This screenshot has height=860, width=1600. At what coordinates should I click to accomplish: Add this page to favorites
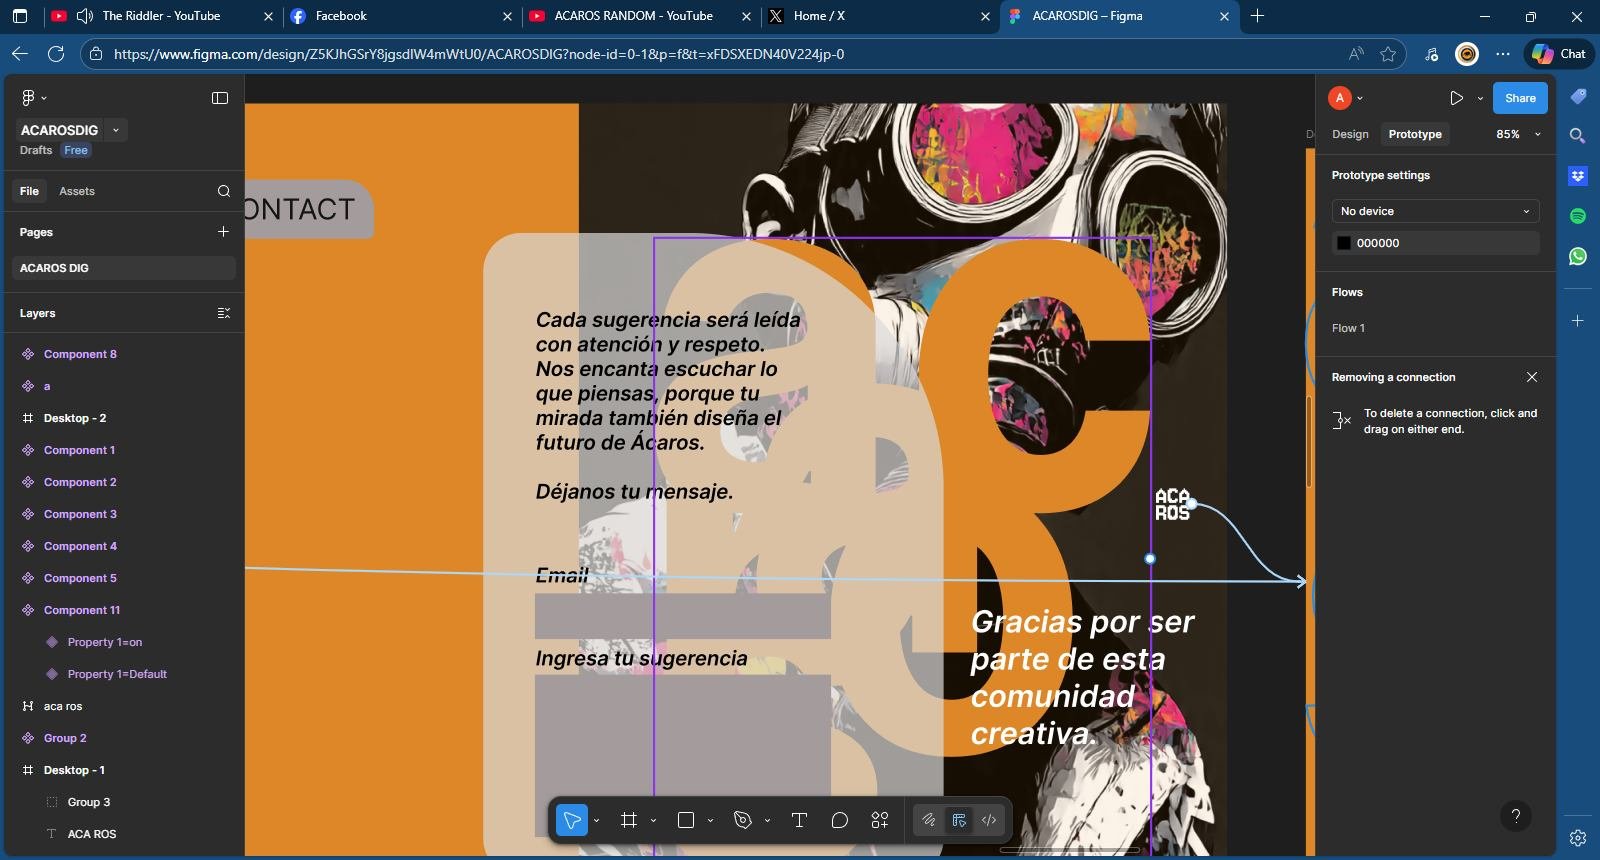coord(1388,54)
